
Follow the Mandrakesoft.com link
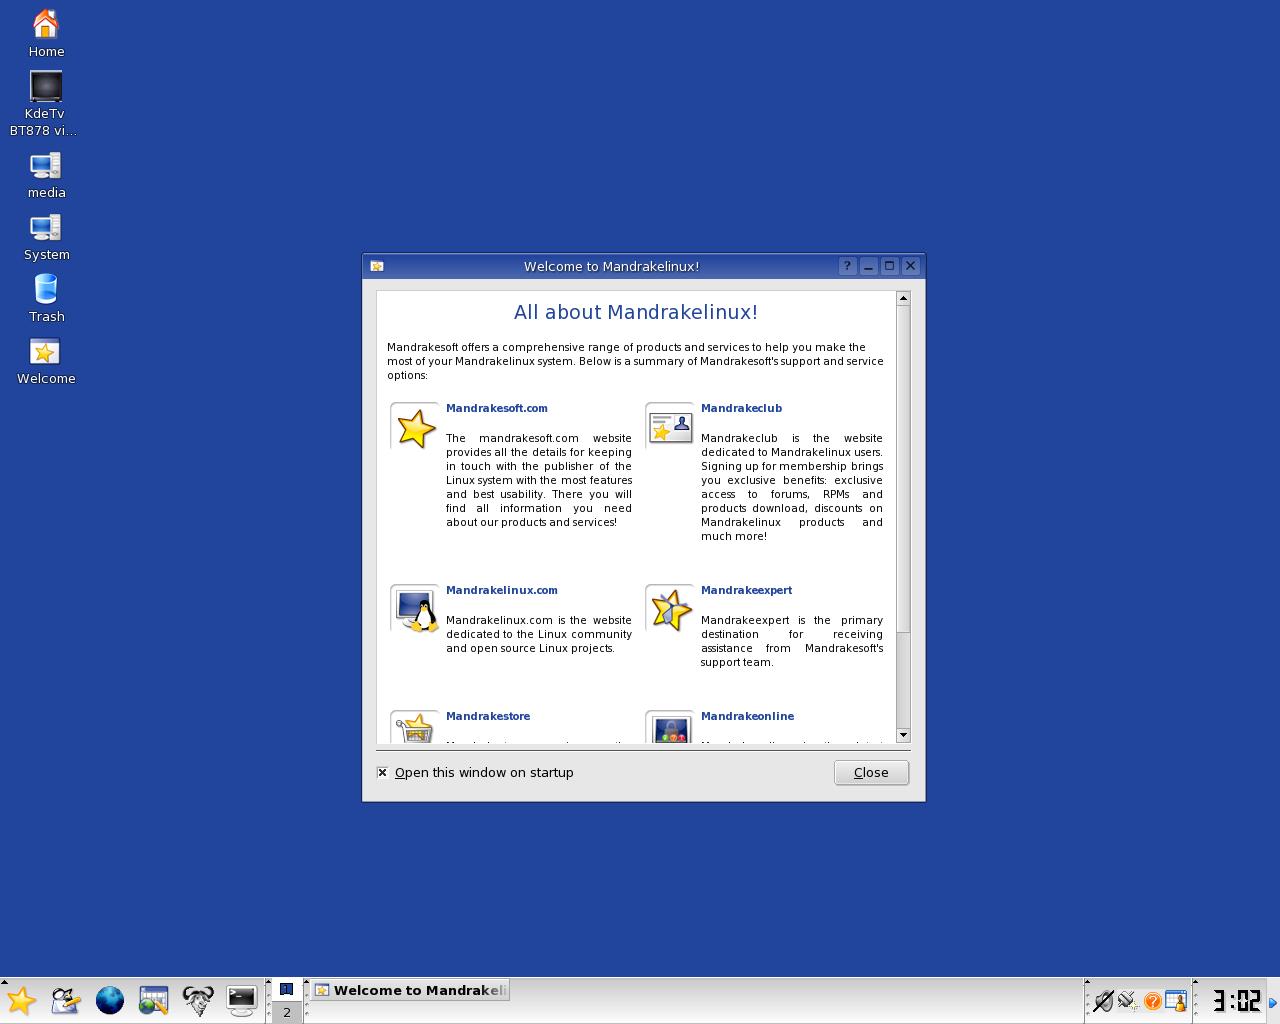coord(497,408)
